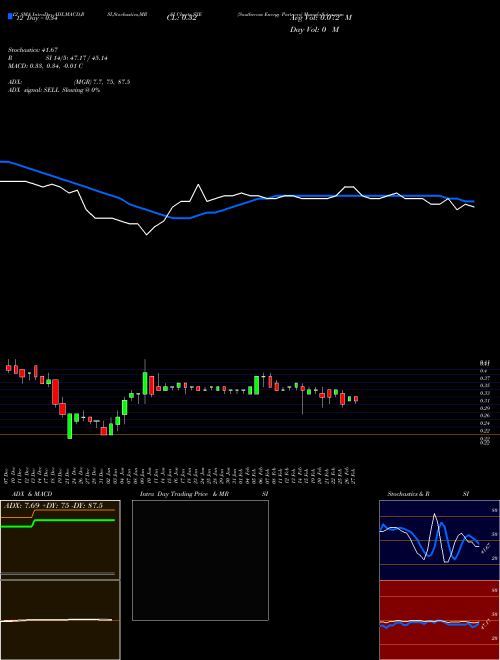The width and height of the screenshot is (500, 660).
Task: Click the 'ADX signal: SELL' text
Action: coord(34,90)
